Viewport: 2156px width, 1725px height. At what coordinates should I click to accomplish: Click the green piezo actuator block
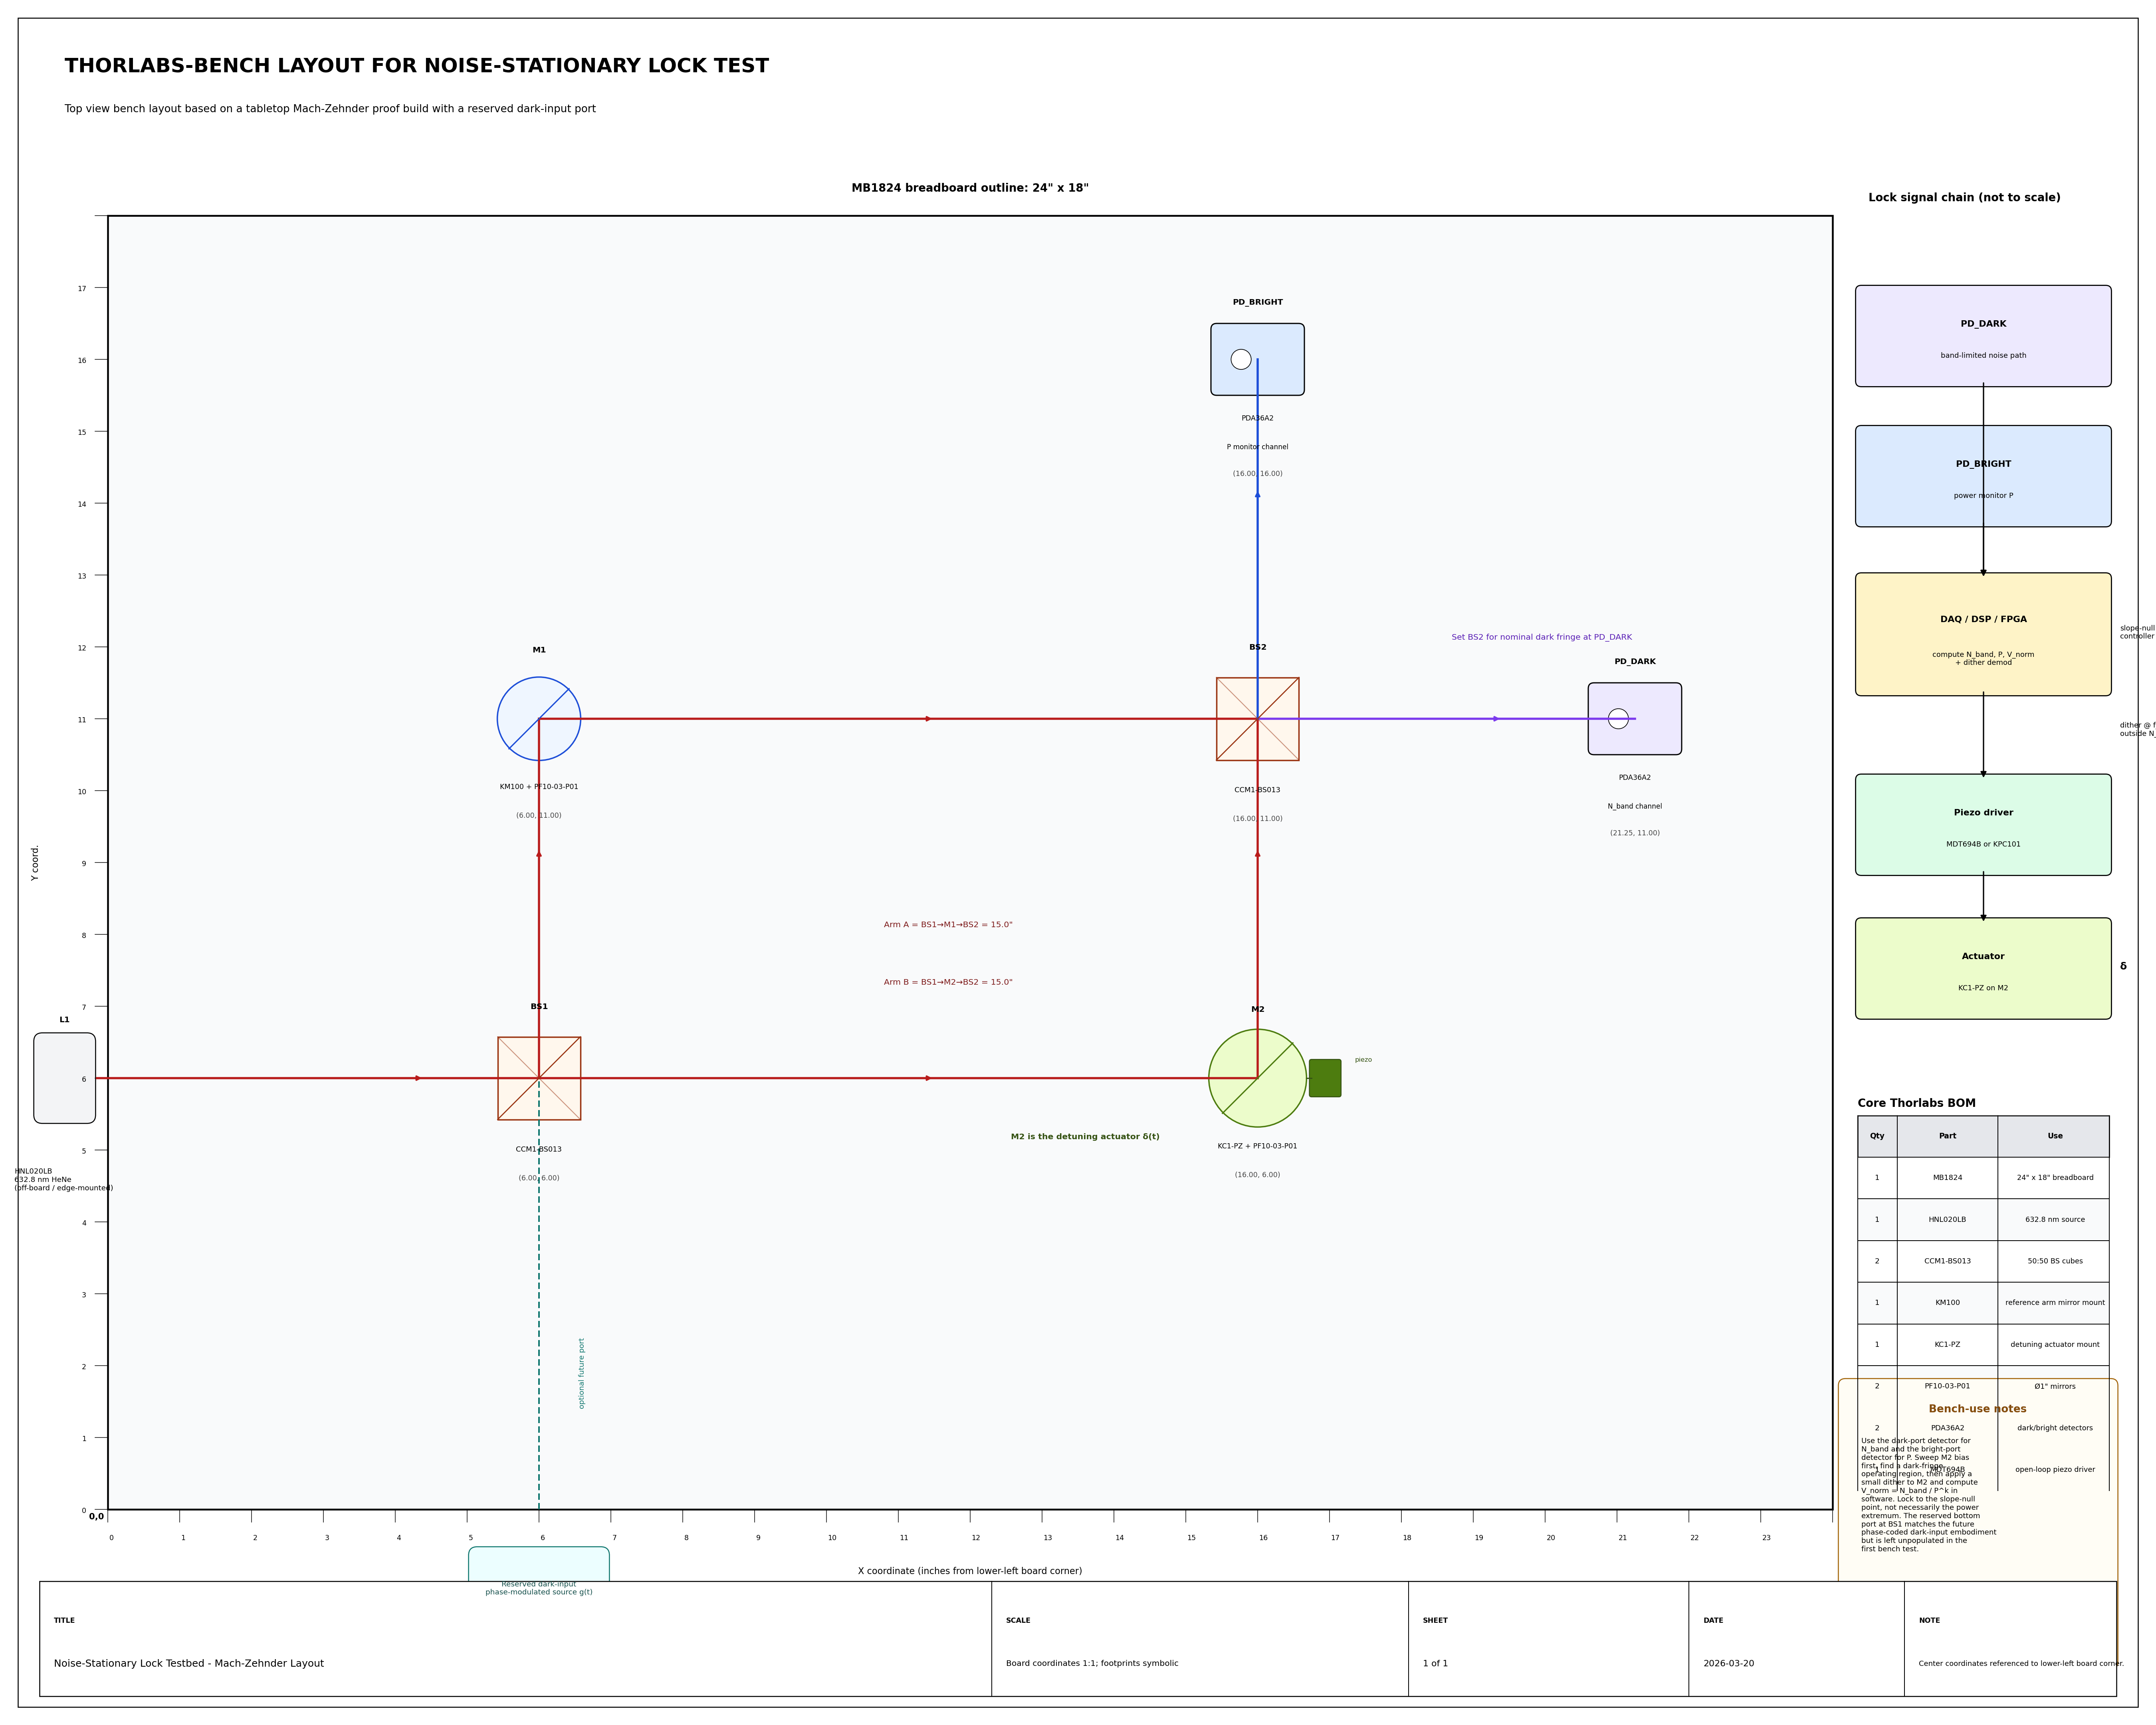[x=1325, y=1078]
